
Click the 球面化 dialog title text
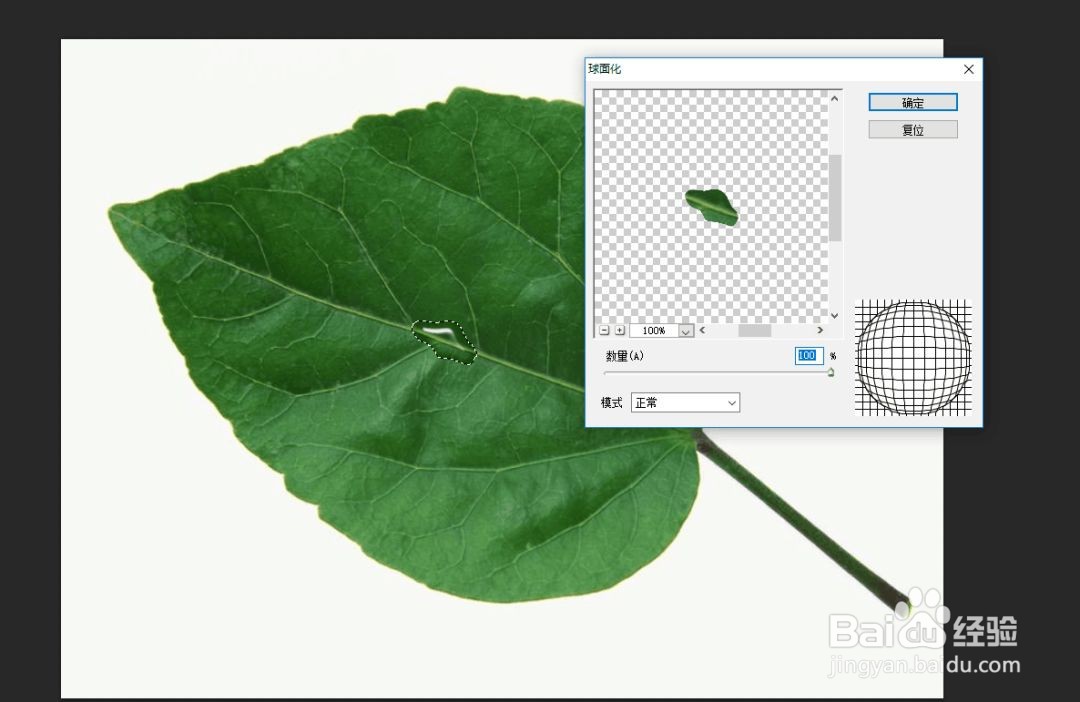pos(605,69)
